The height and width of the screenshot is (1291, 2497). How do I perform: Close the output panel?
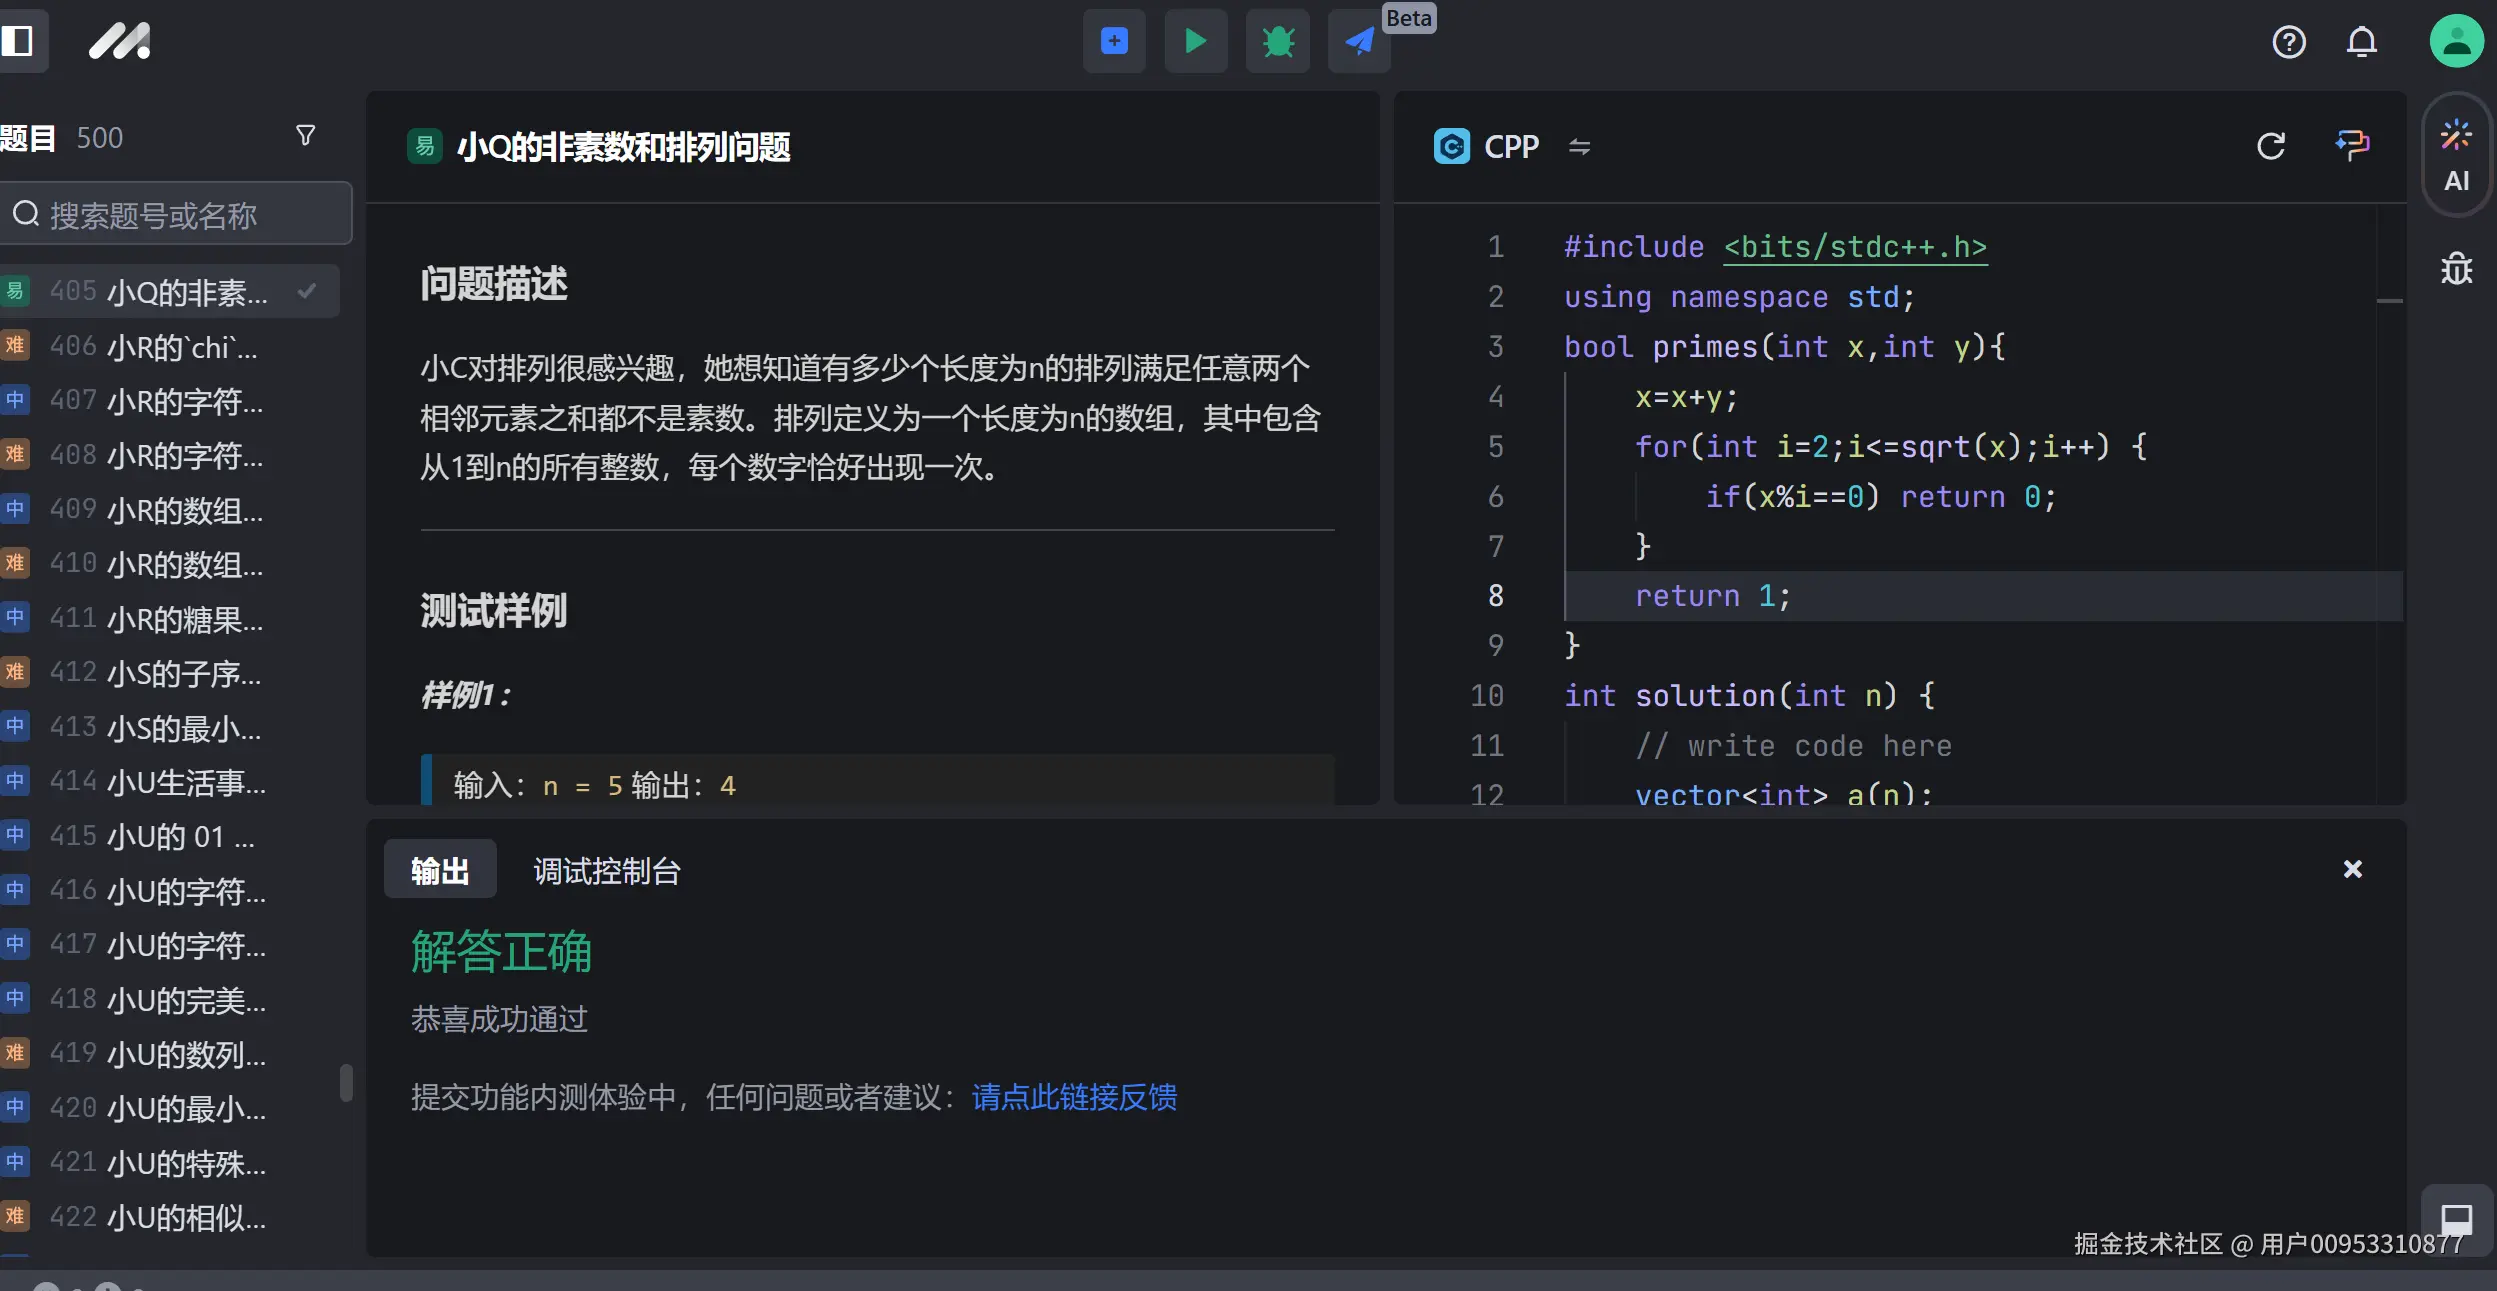tap(2352, 869)
